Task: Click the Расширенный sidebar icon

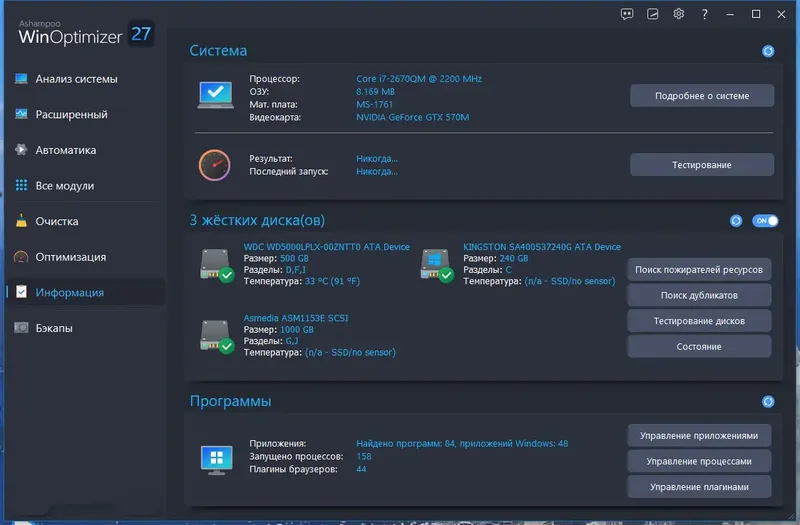Action: click(21, 114)
